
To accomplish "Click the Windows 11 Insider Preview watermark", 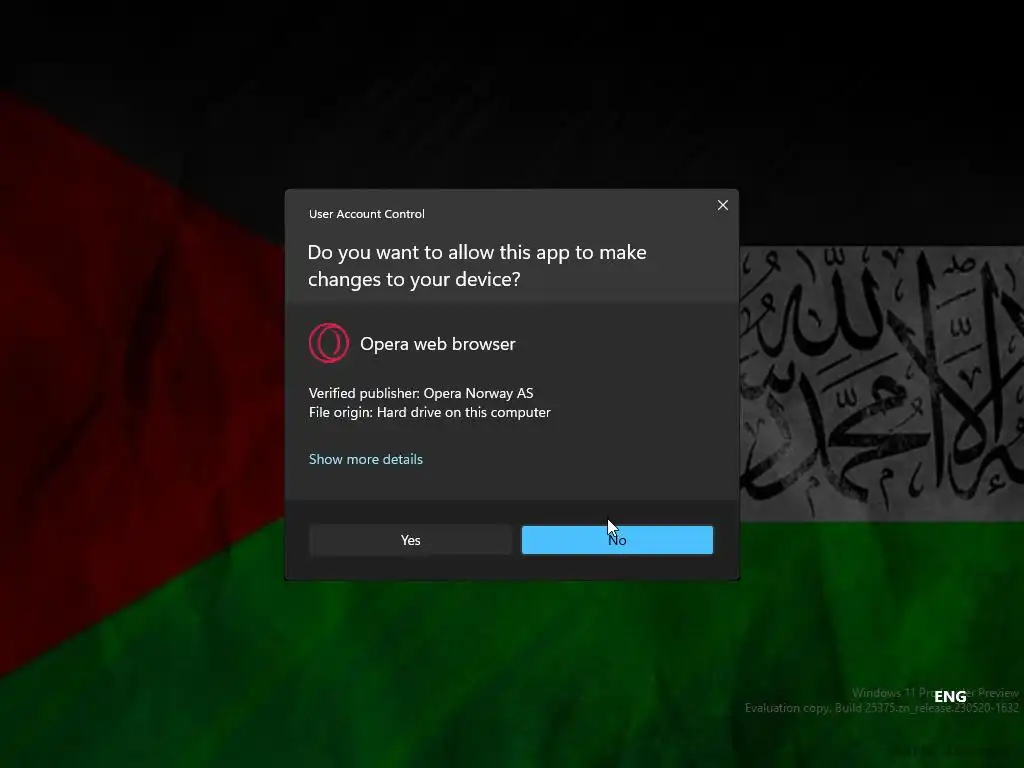I will (935, 693).
